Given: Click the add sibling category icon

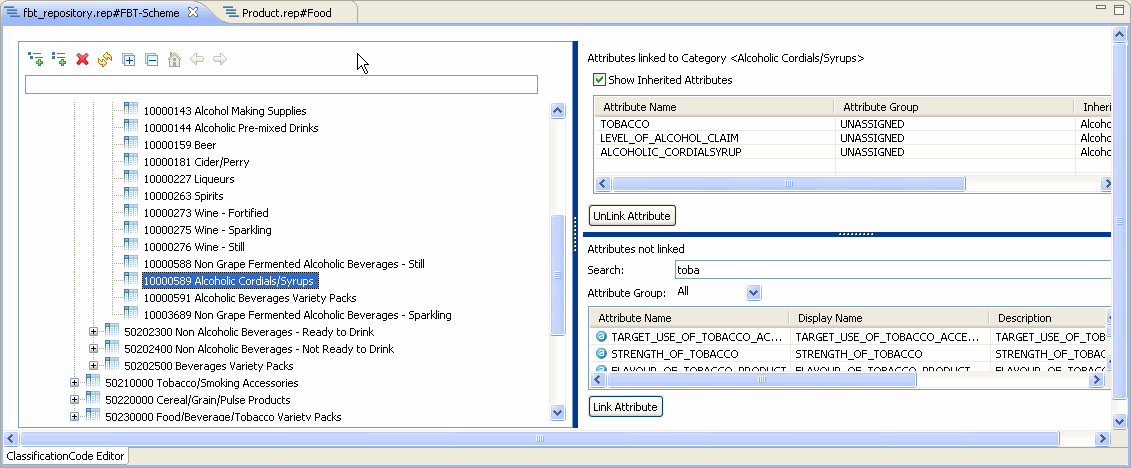Looking at the screenshot, I should [59, 59].
